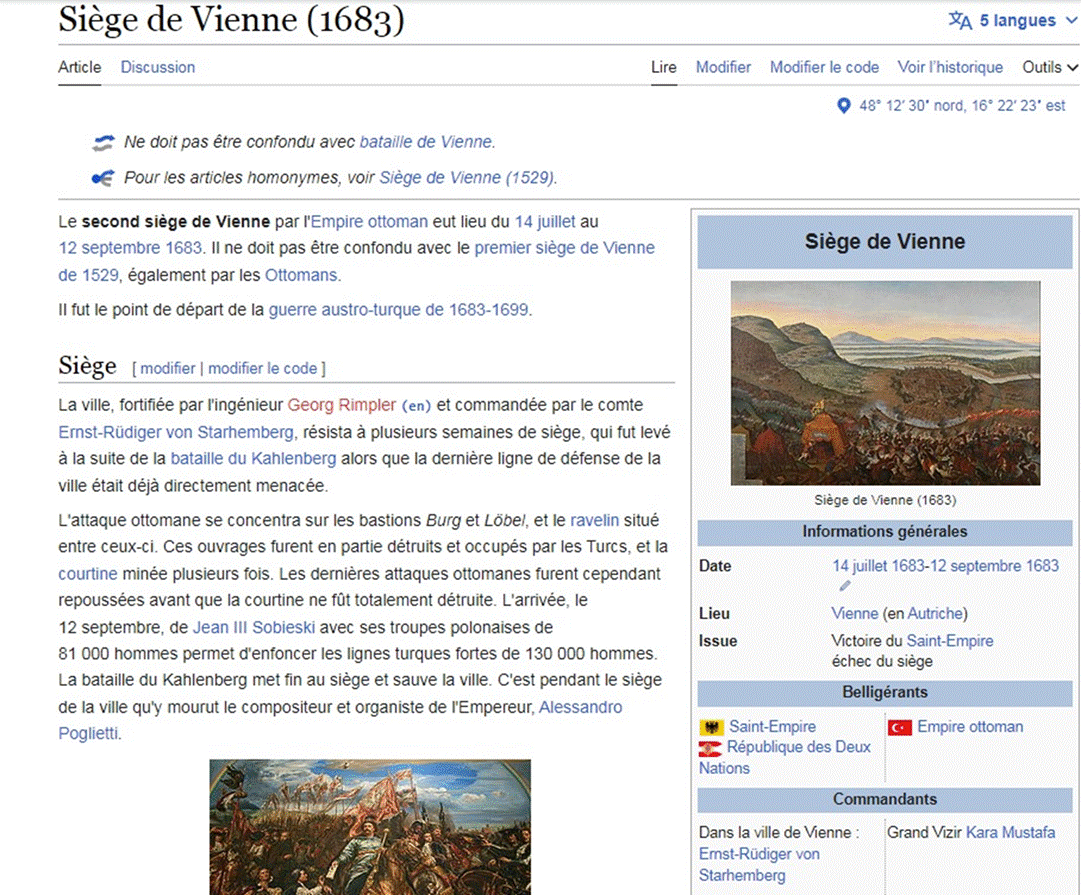Open guerre austro-turque de 1683-1699 link
This screenshot has width=1081, height=895.
point(398,310)
